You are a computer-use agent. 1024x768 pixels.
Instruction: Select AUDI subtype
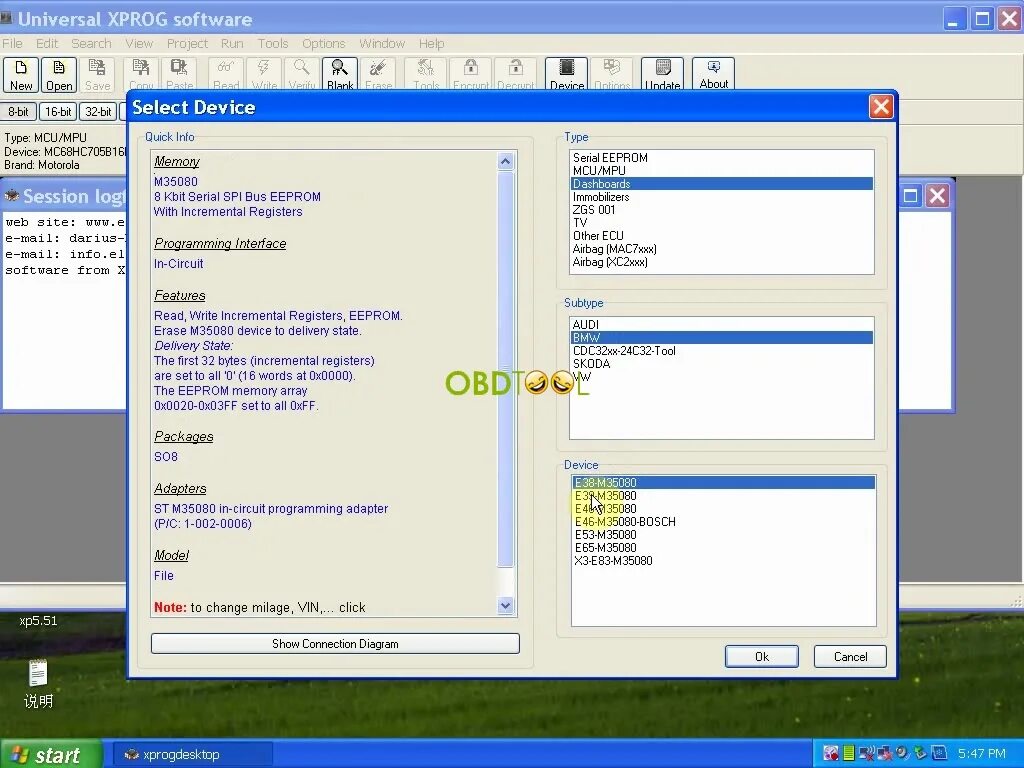722,325
